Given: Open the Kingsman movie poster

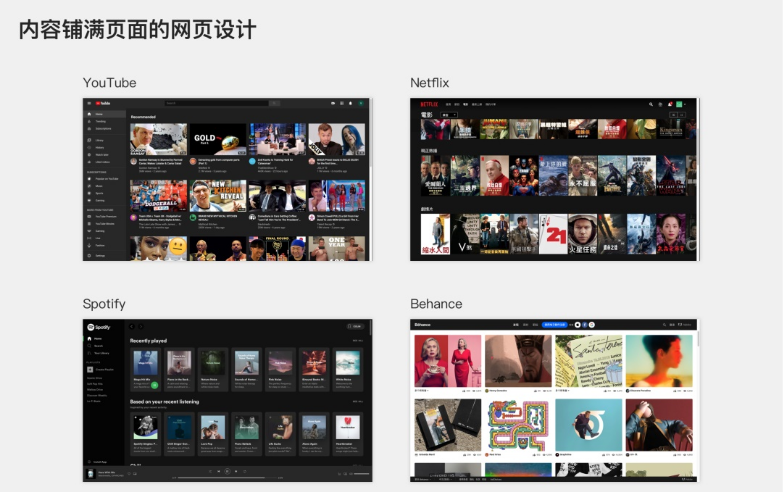Looking at the screenshot, I should (671, 129).
